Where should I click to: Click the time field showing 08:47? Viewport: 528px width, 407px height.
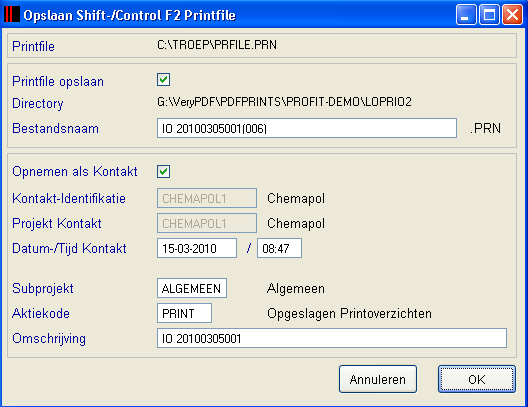coord(279,248)
